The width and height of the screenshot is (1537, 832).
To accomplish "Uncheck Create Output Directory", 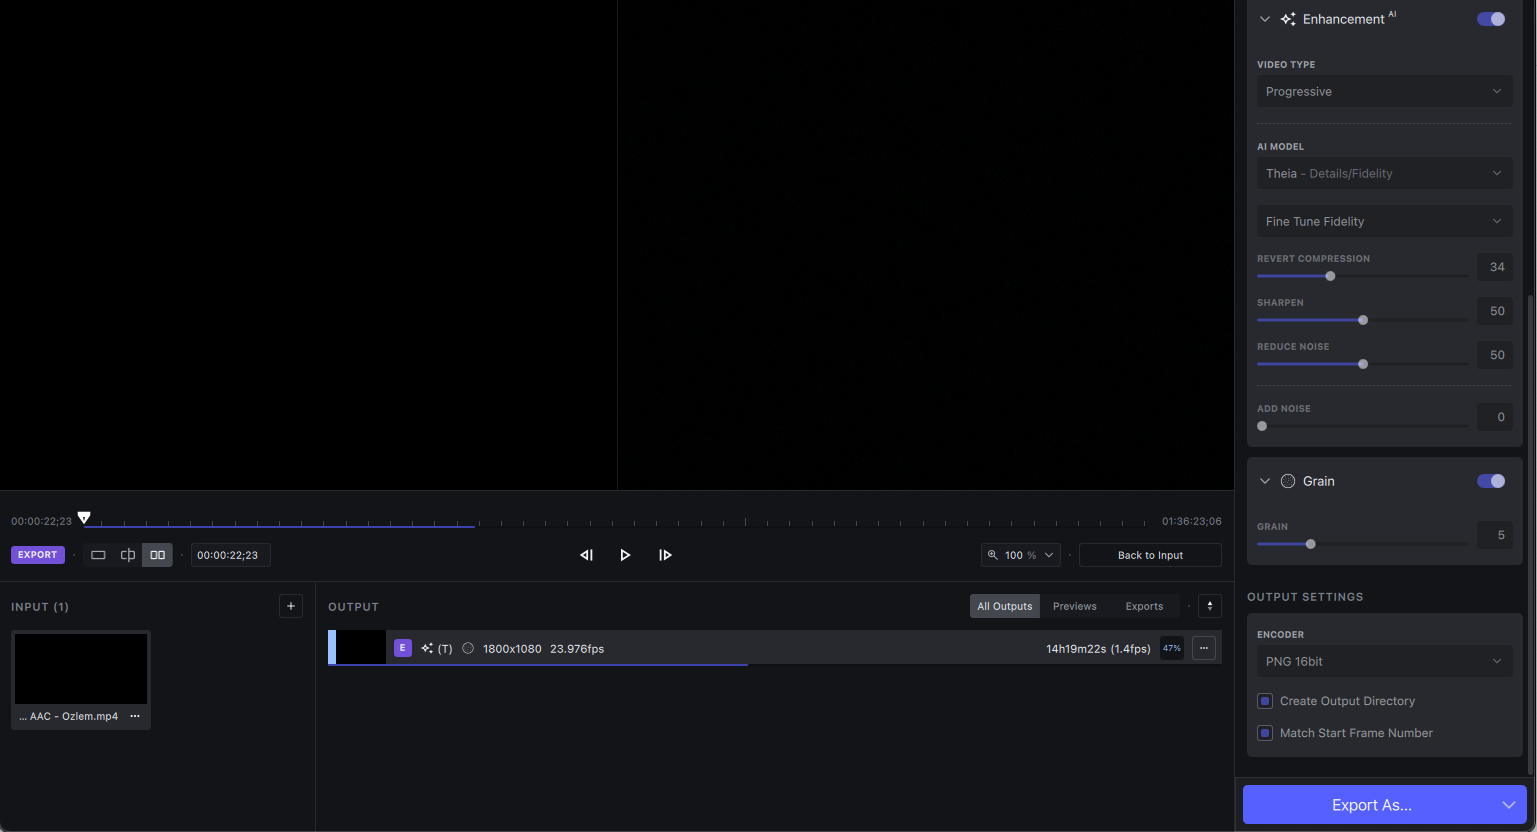I will (1265, 701).
